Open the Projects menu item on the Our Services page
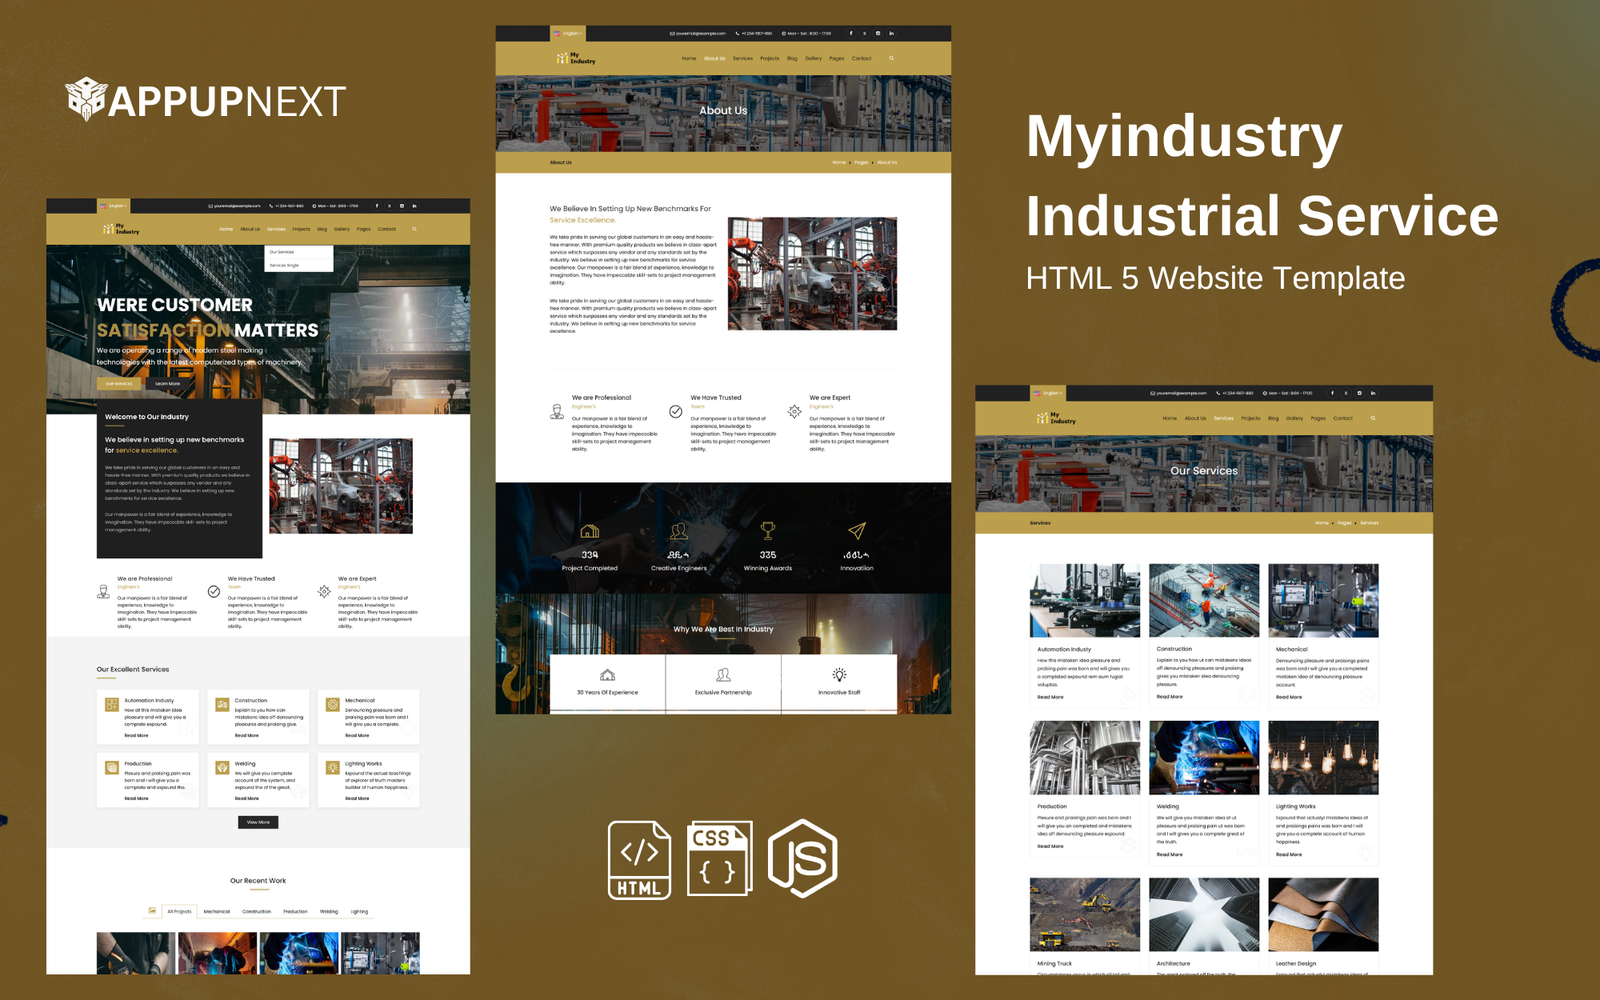The image size is (1600, 1000). pyautogui.click(x=1250, y=418)
